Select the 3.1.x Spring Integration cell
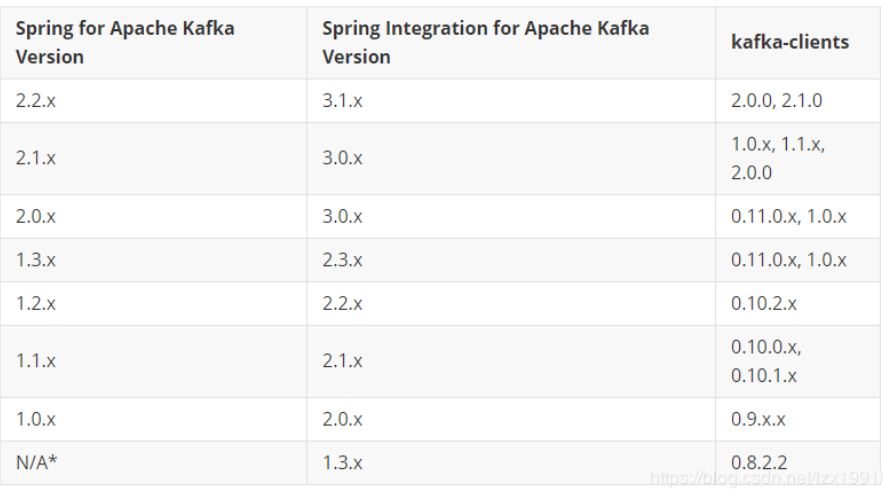 [342, 101]
